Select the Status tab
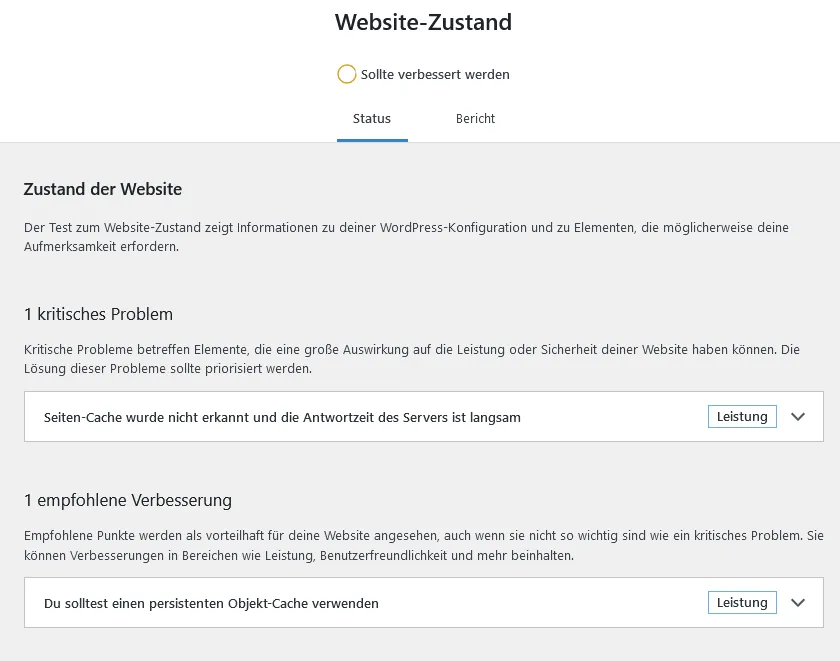Viewport: 840px width, 661px height. click(x=372, y=118)
